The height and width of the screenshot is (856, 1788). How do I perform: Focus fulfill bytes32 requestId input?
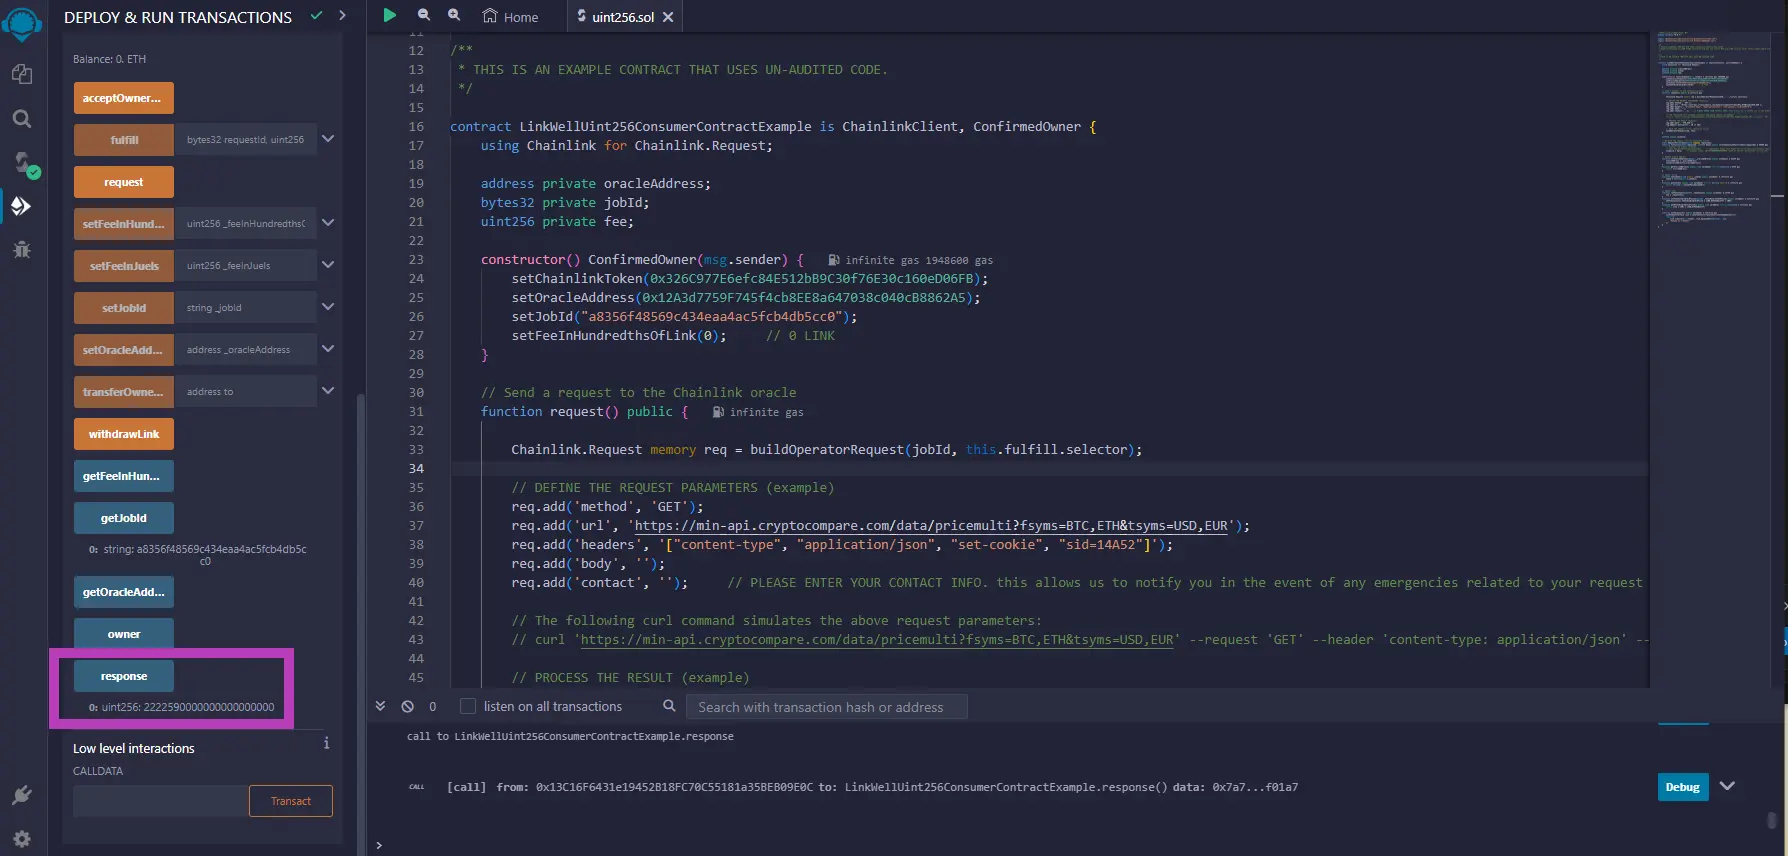point(246,140)
